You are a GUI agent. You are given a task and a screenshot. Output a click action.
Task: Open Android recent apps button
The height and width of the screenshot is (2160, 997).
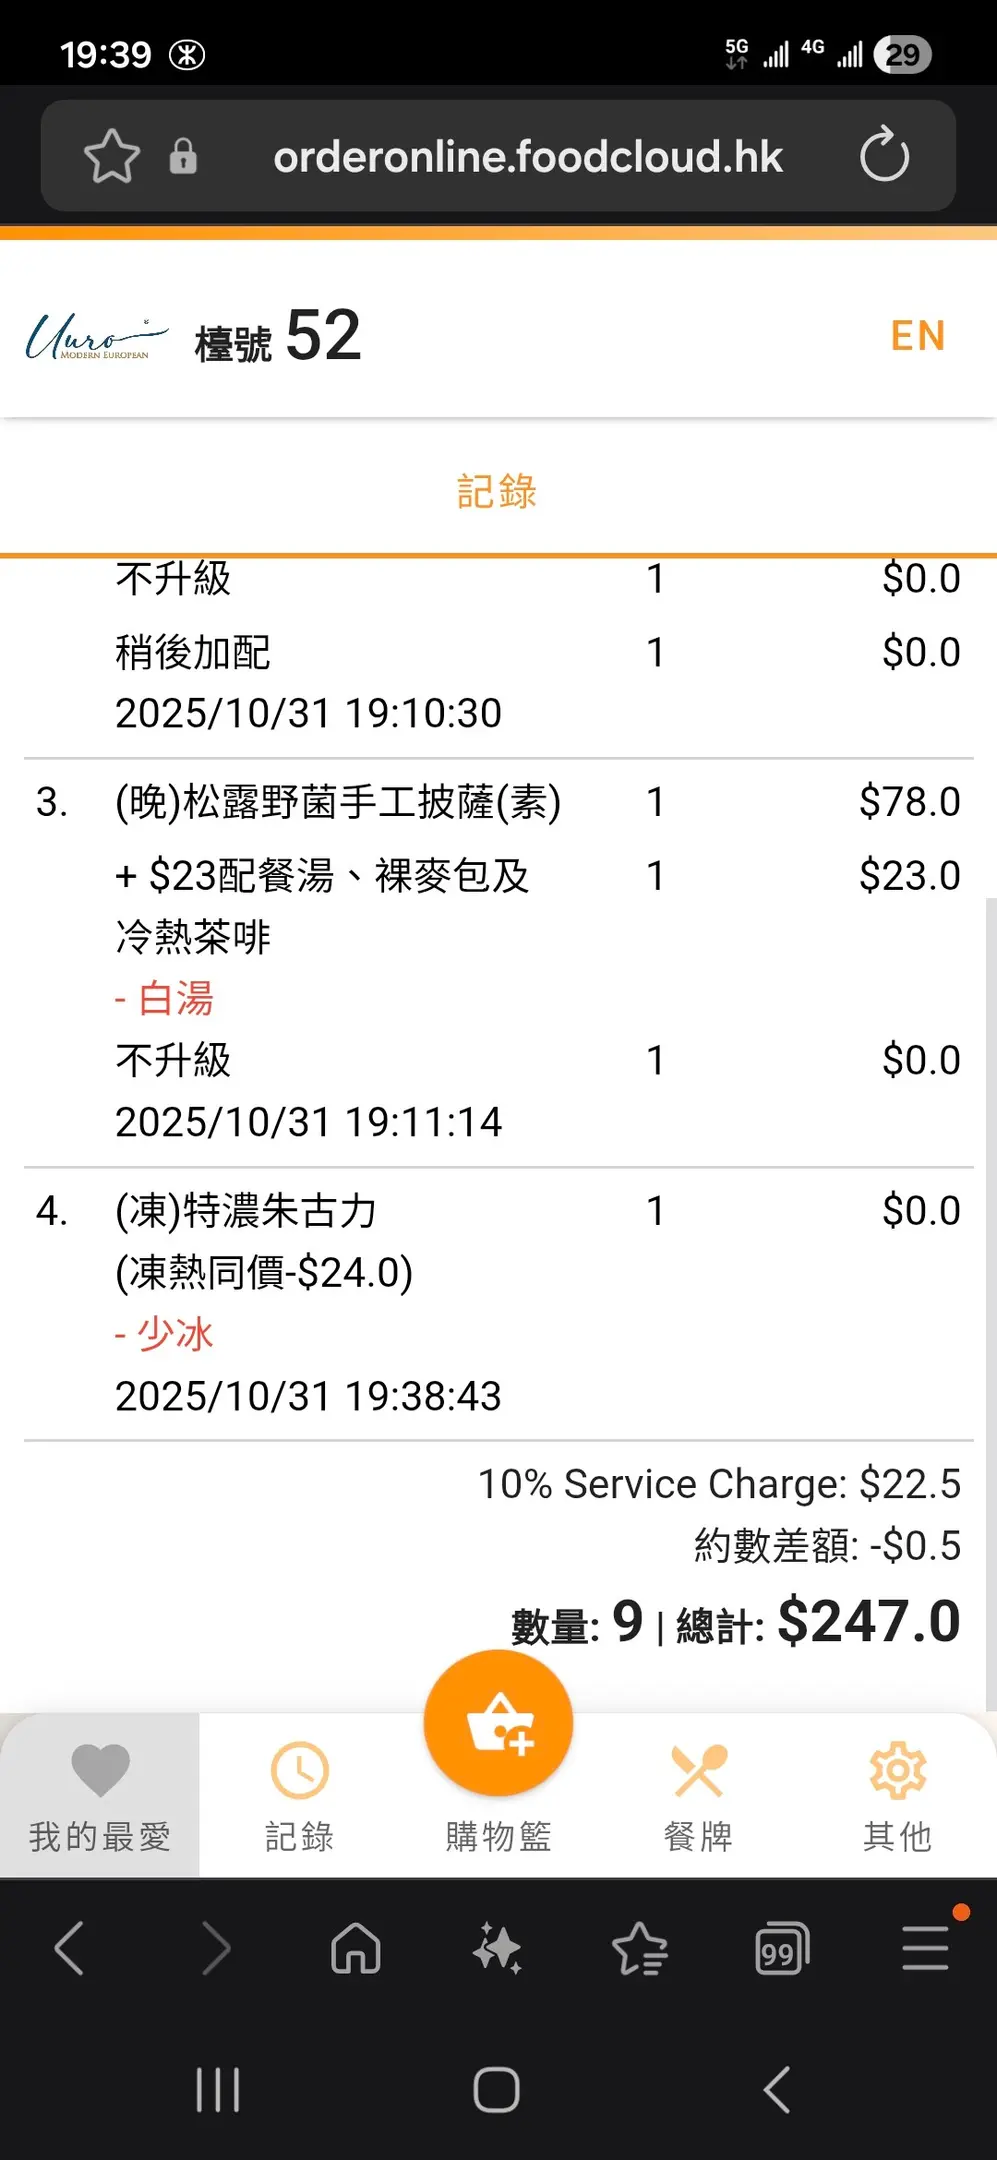(x=217, y=2089)
